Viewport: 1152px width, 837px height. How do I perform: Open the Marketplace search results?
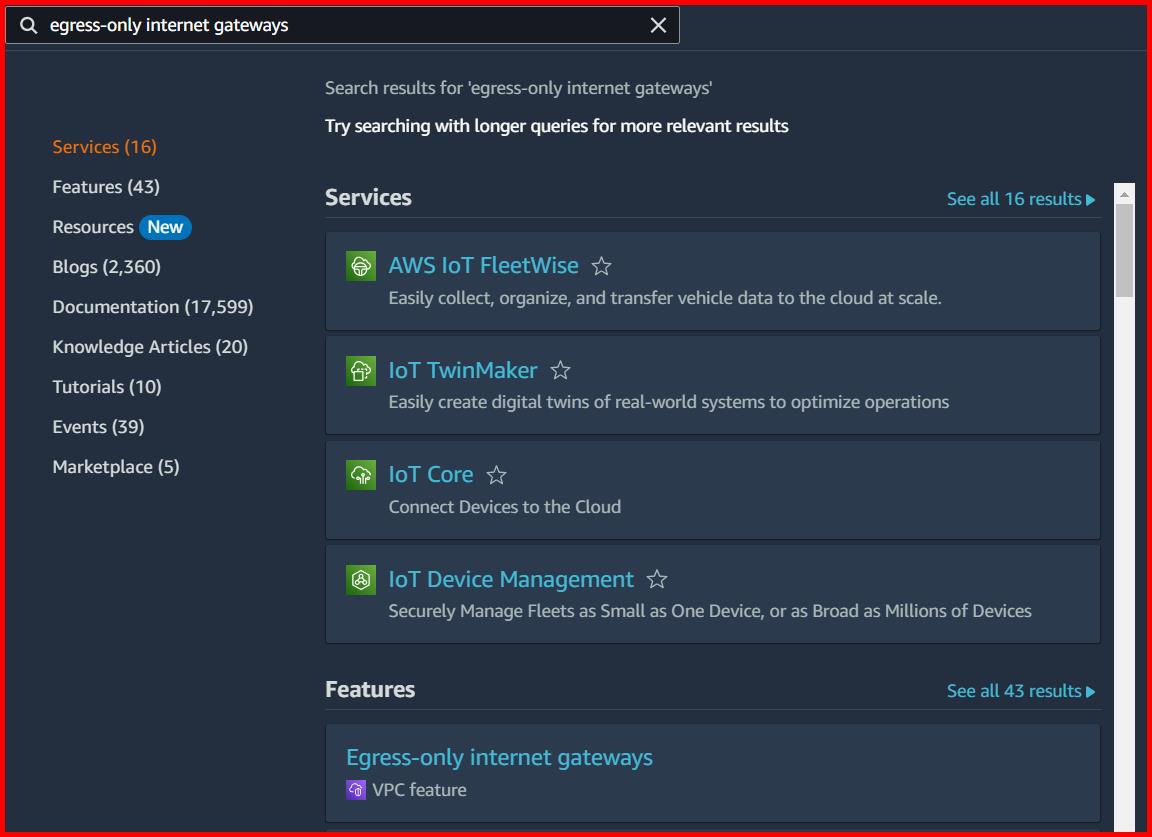116,466
